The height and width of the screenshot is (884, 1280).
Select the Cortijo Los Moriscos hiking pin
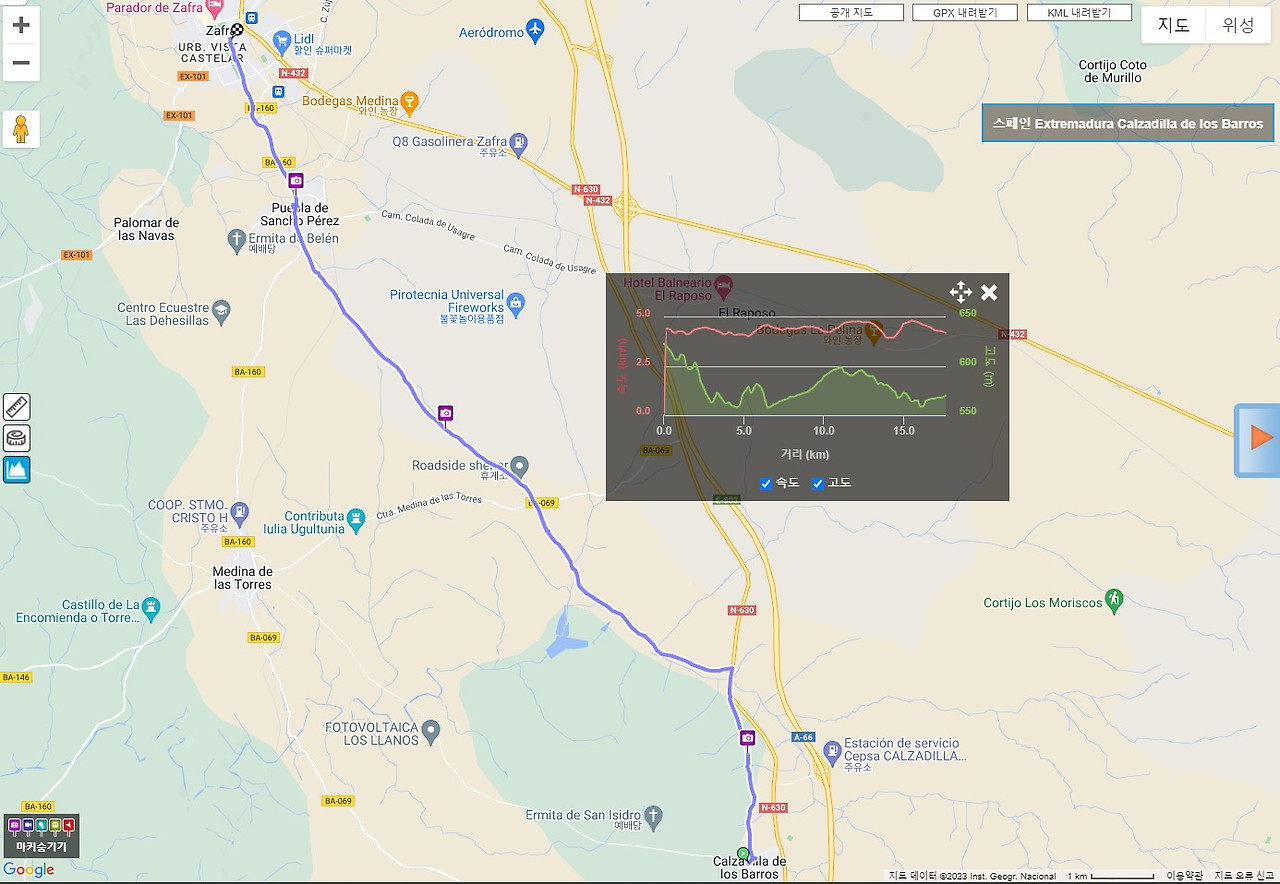[x=1115, y=601]
